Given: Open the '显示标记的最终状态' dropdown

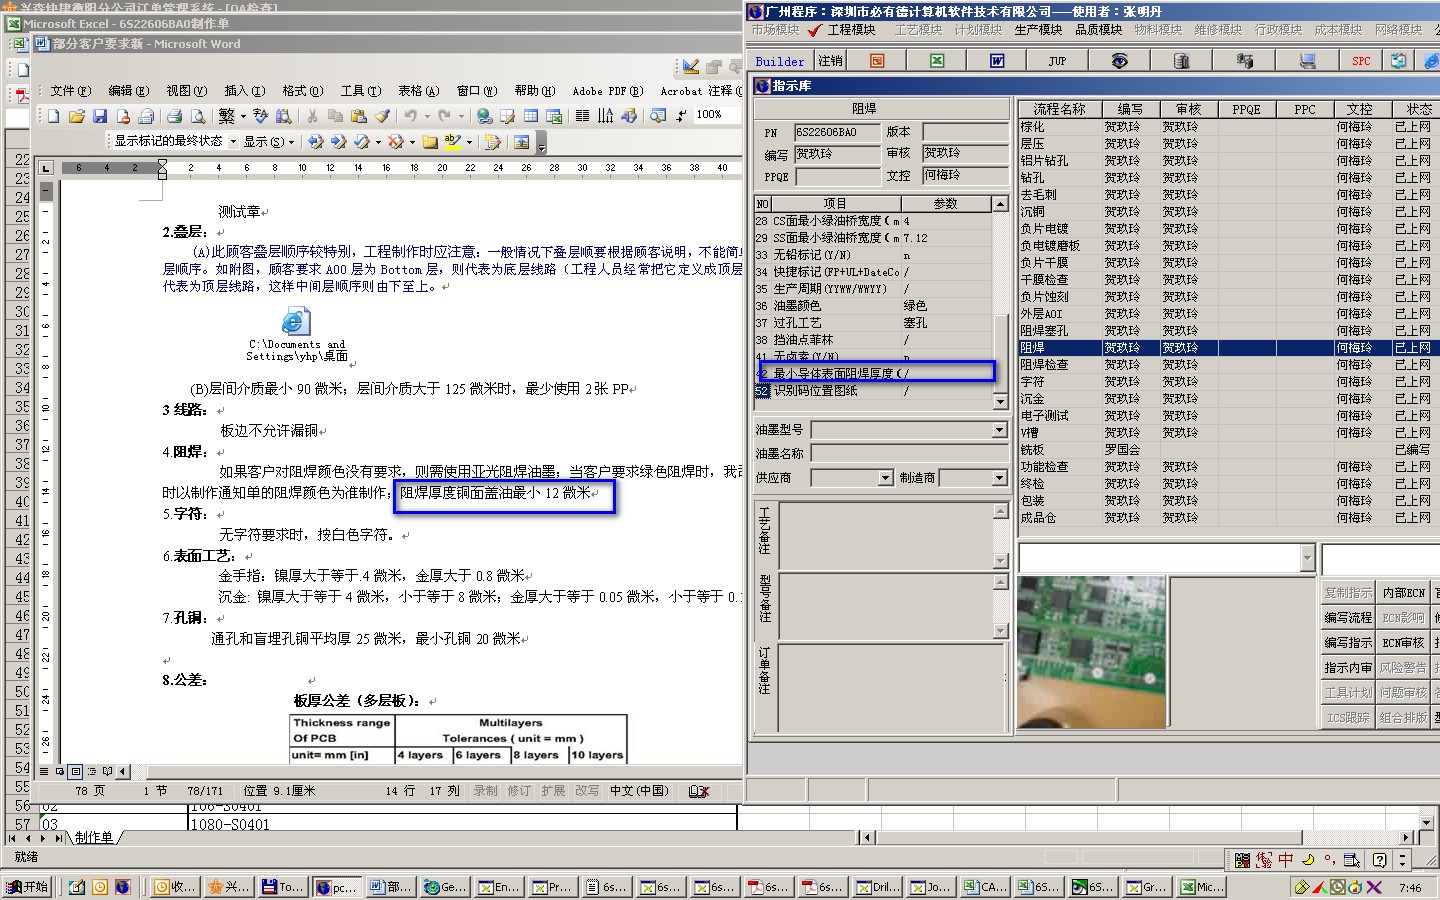Looking at the screenshot, I should pos(233,142).
